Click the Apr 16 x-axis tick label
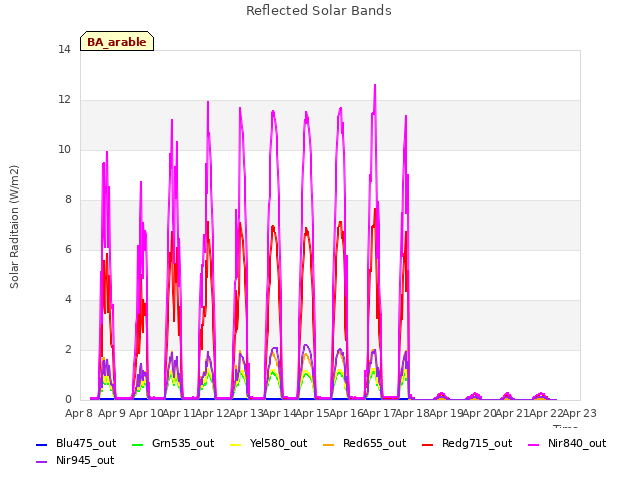Image resolution: width=640 pixels, height=480 pixels. [346, 413]
